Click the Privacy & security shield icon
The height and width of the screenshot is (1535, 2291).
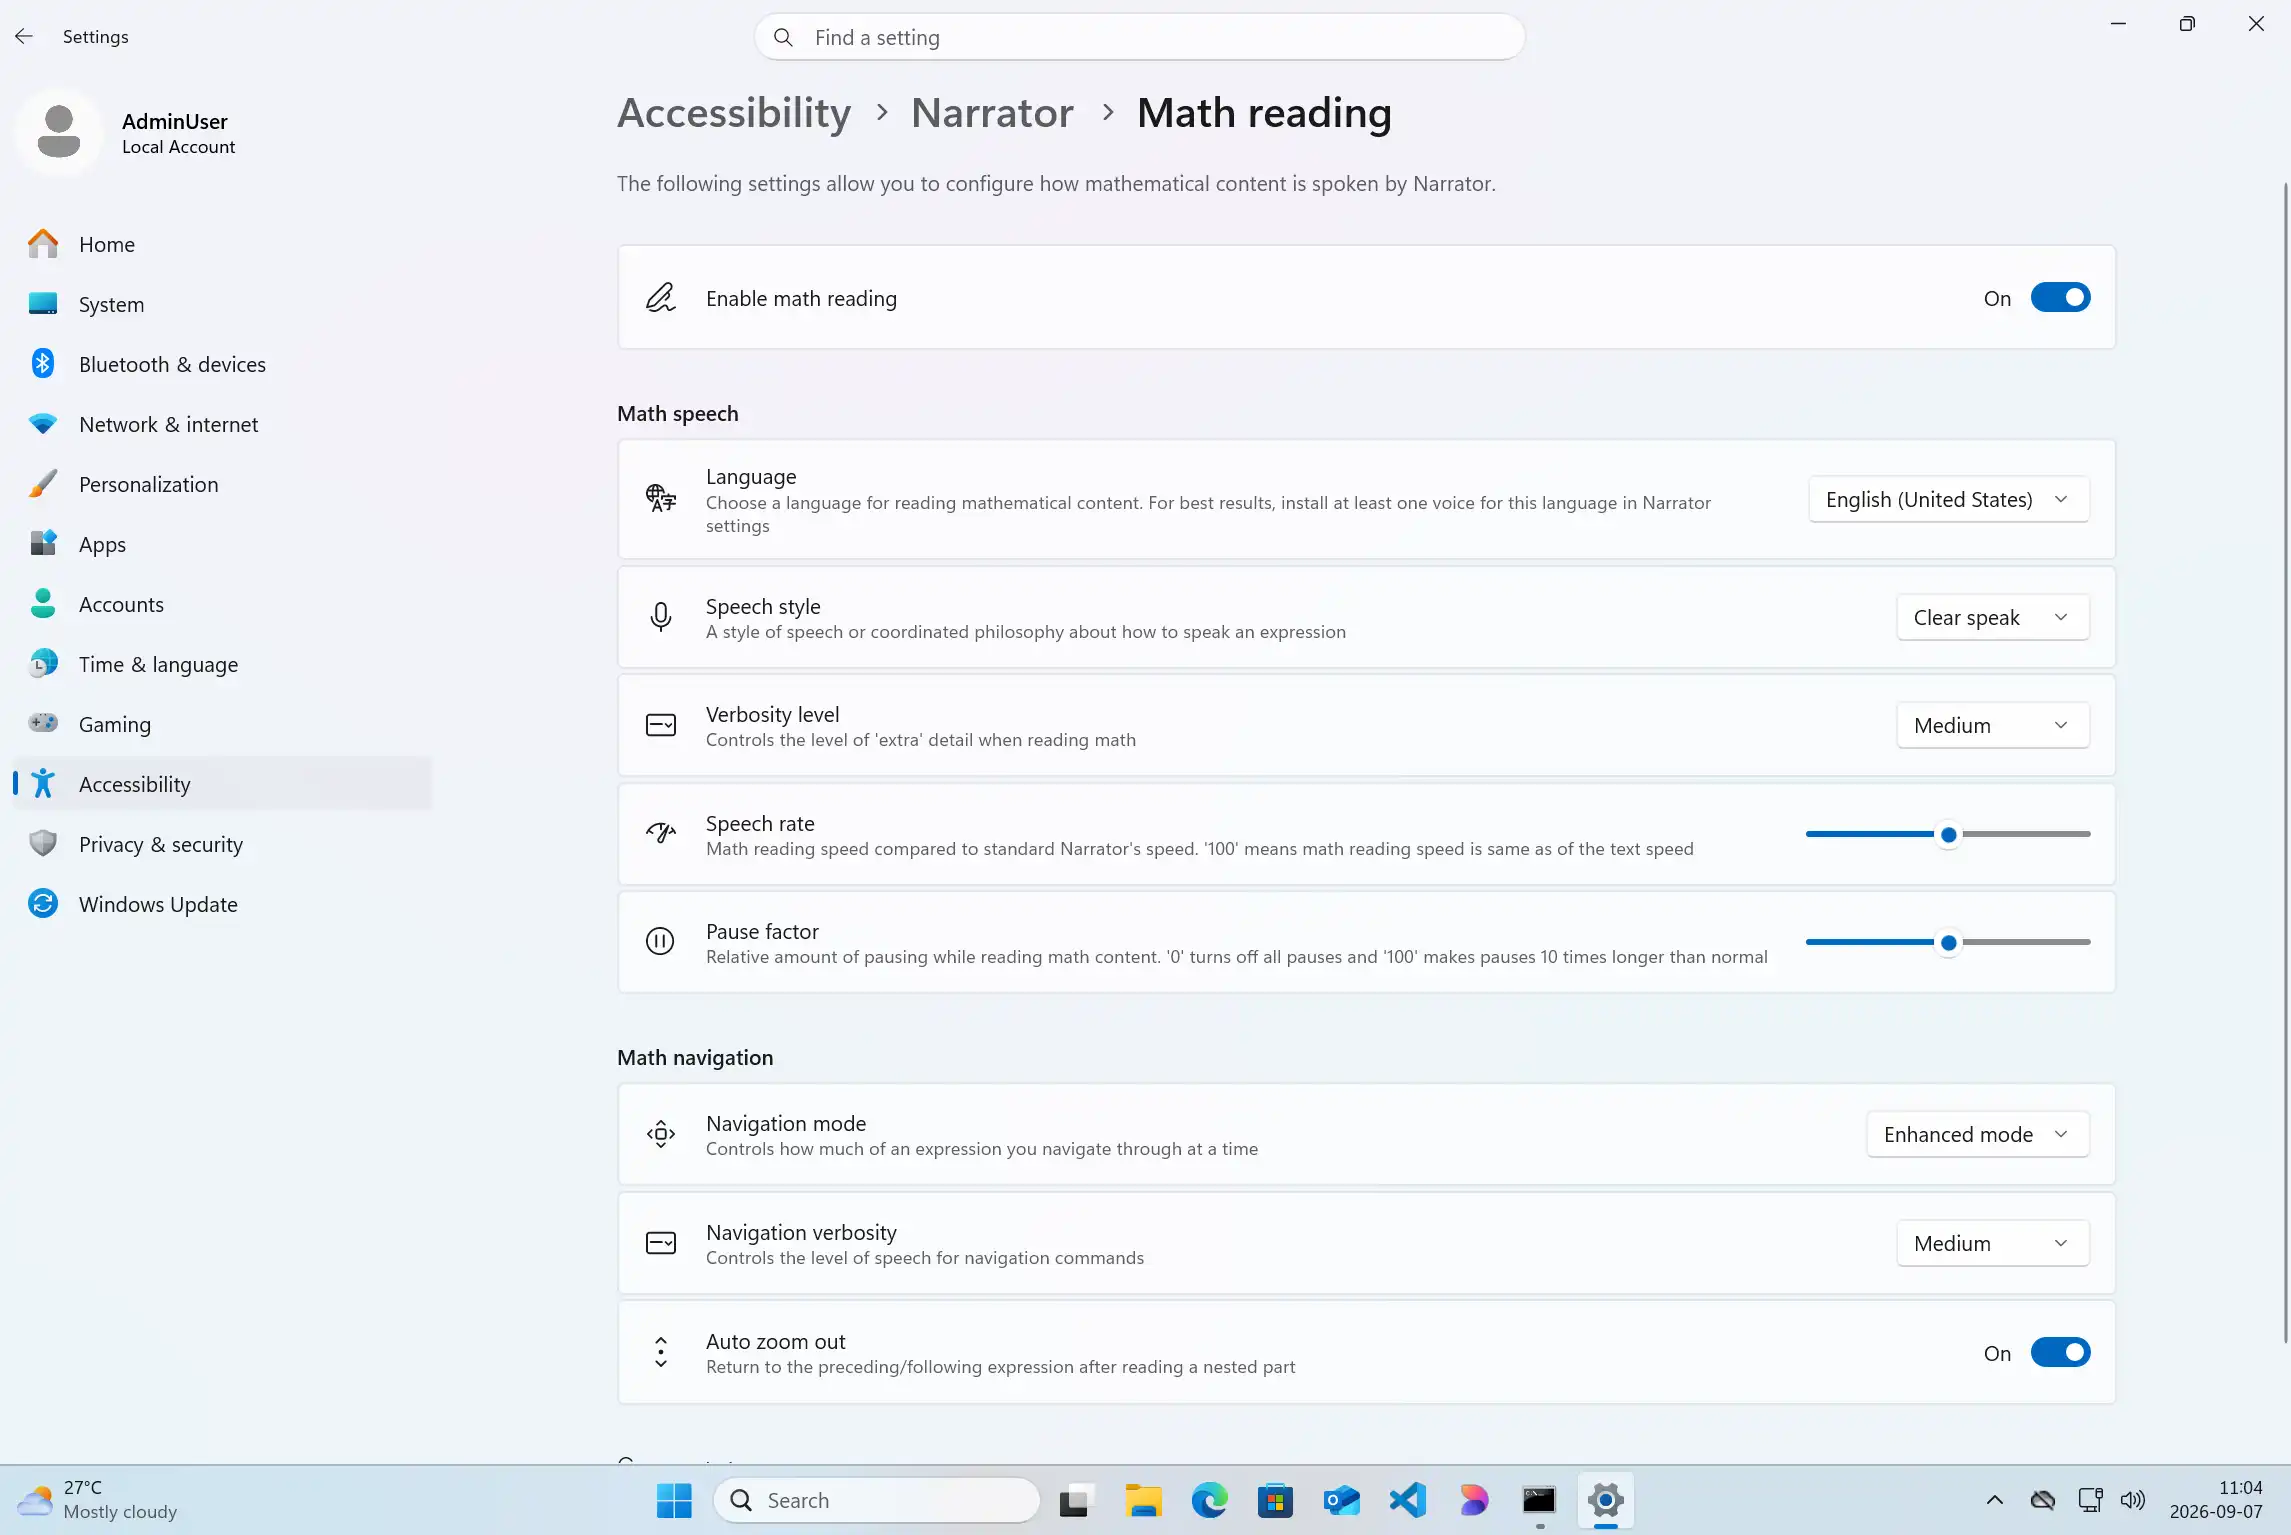[x=42, y=844]
